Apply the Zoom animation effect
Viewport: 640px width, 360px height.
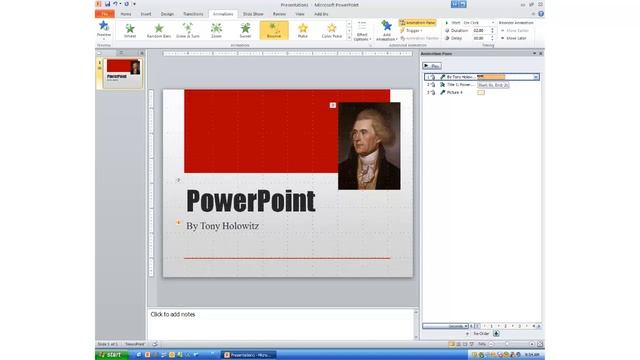216,30
